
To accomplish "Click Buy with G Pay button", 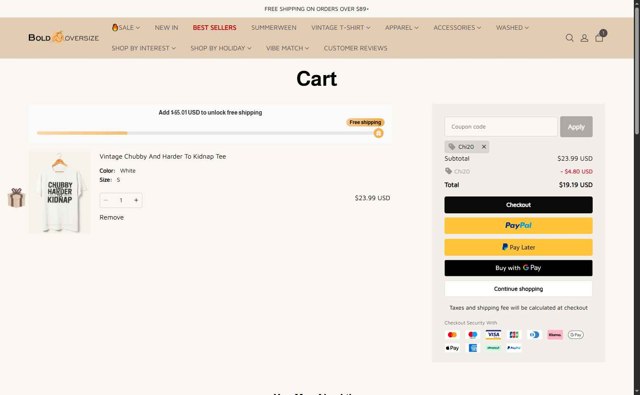I will point(518,268).
